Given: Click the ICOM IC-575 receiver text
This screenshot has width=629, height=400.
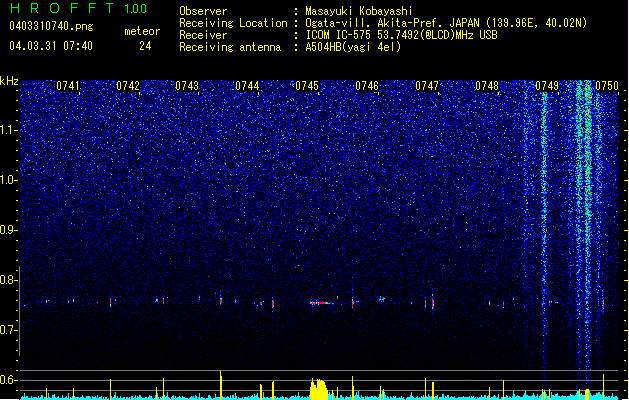Looking at the screenshot, I should click(x=401, y=35).
